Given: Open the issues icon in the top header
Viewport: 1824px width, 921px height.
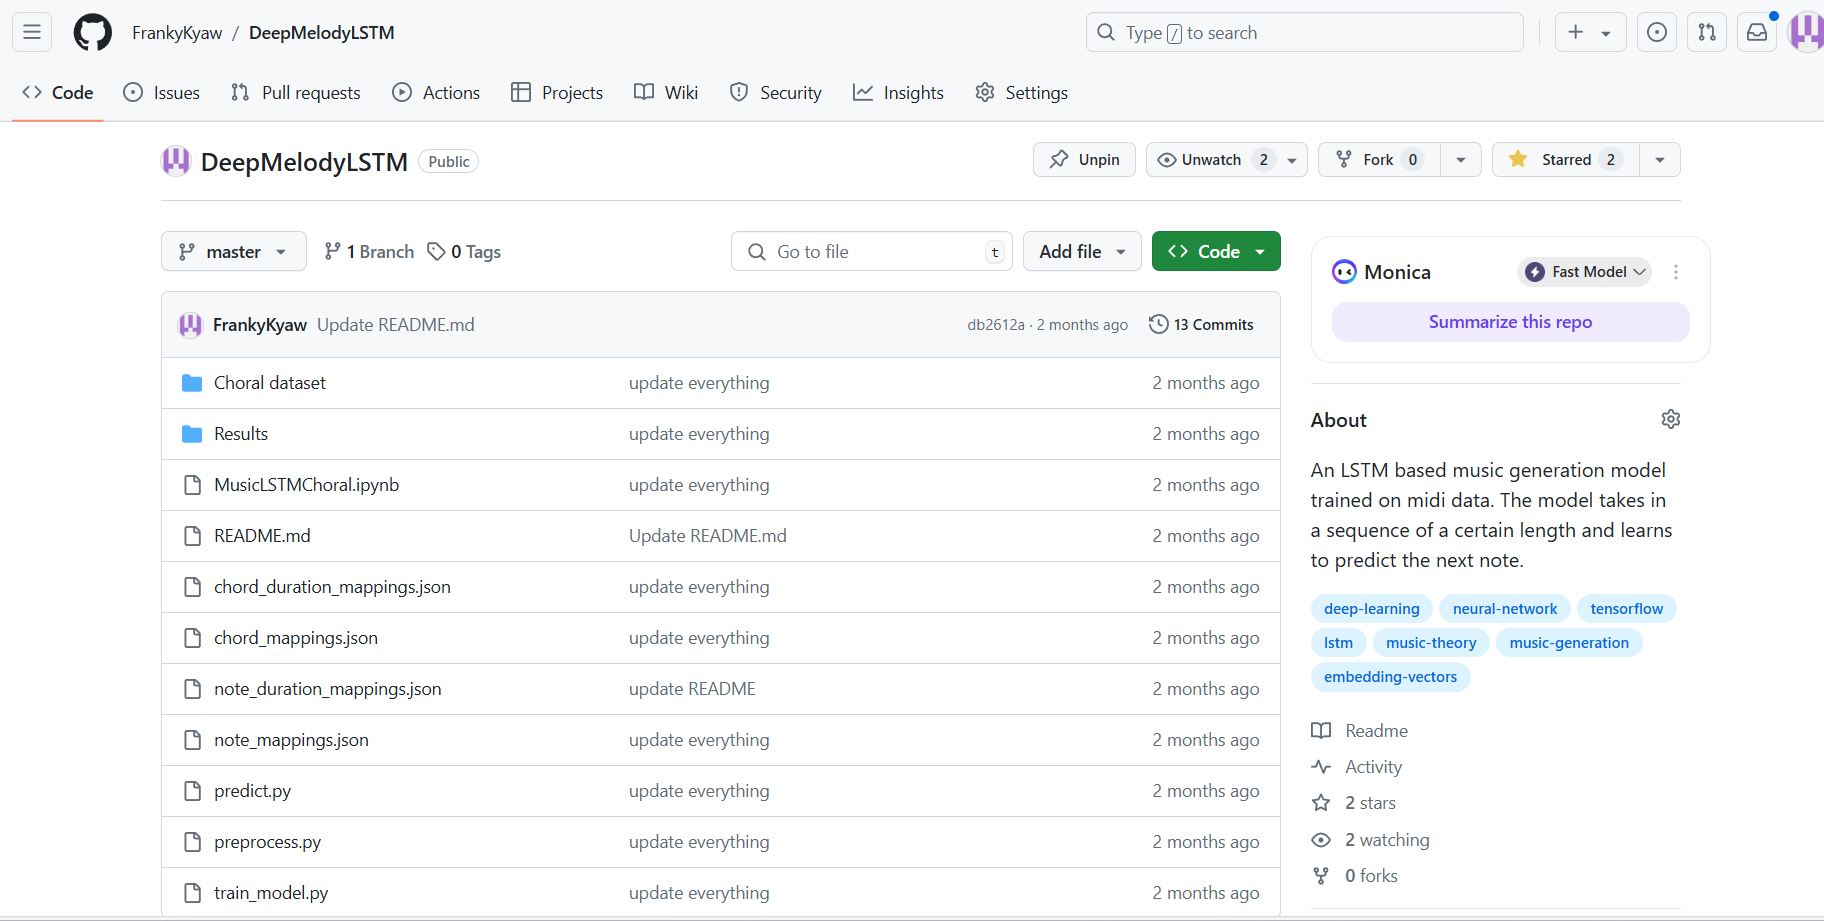Looking at the screenshot, I should coord(1657,32).
